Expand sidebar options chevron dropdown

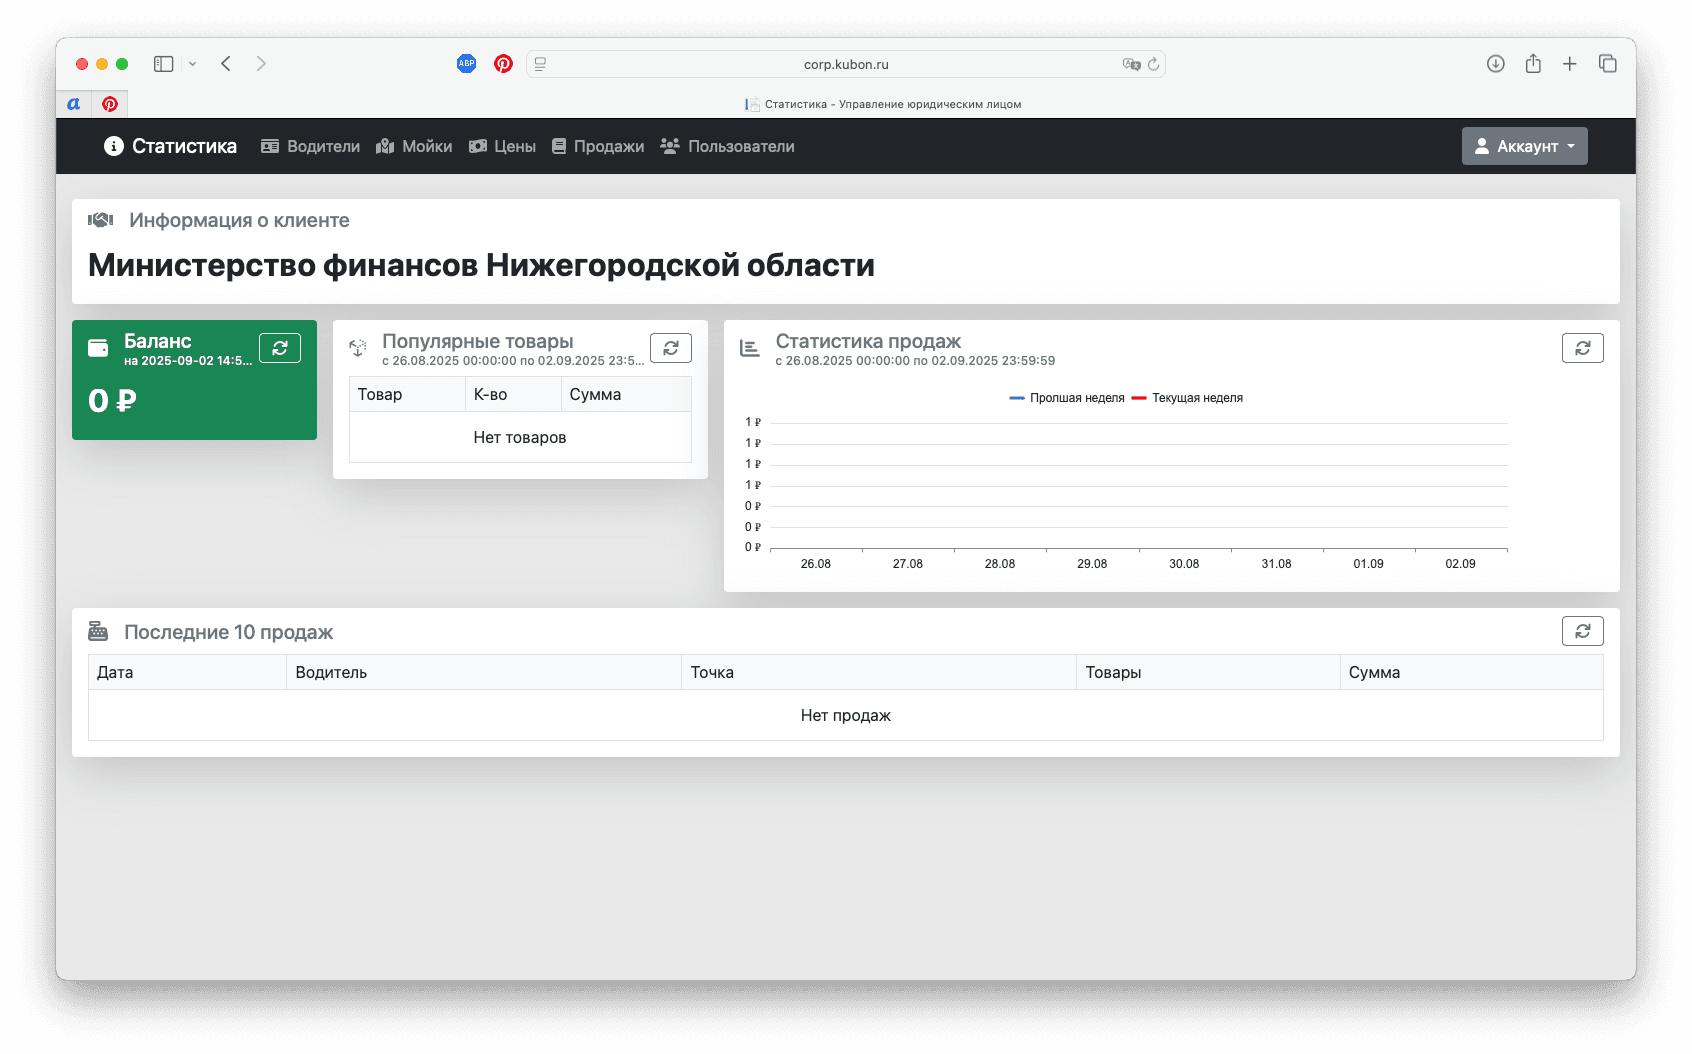pos(193,64)
